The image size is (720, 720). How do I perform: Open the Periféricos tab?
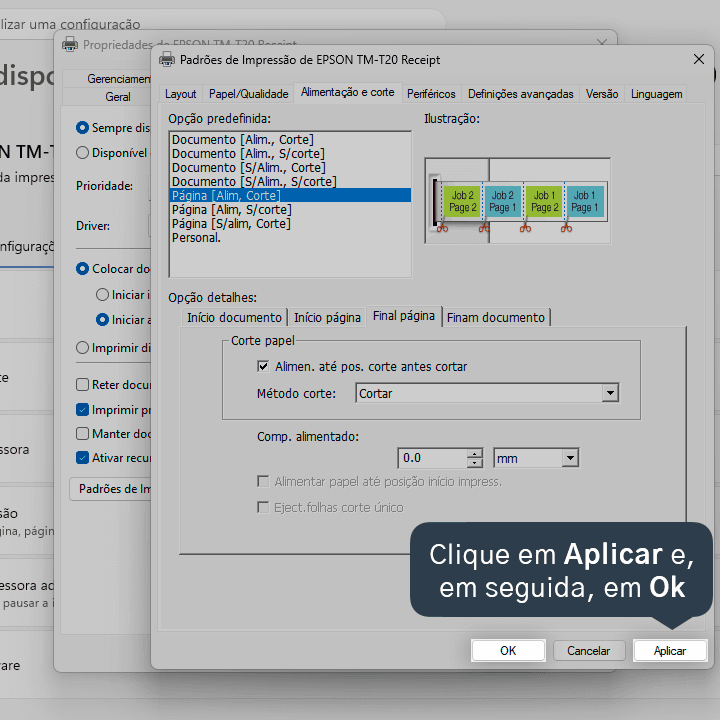(x=431, y=94)
